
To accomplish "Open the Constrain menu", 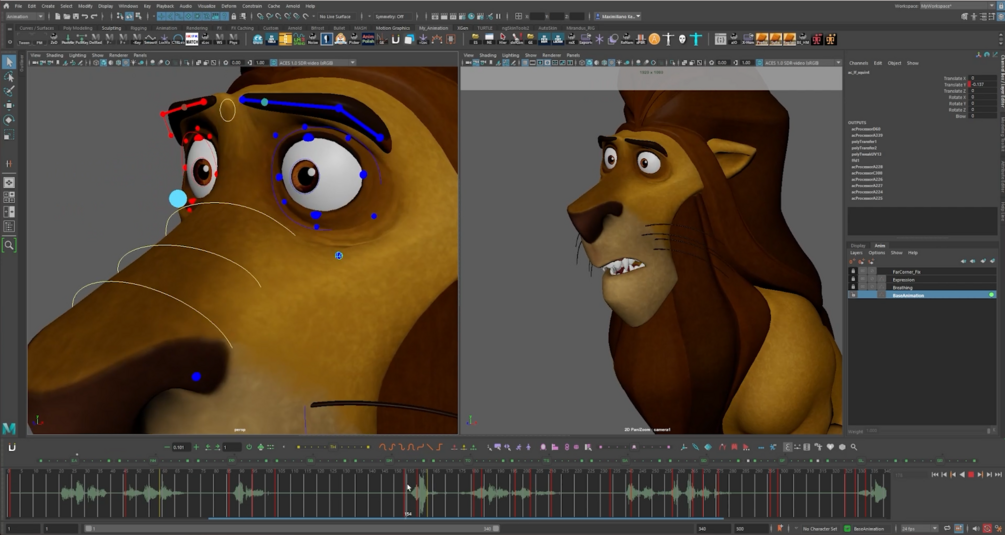I will pos(252,6).
